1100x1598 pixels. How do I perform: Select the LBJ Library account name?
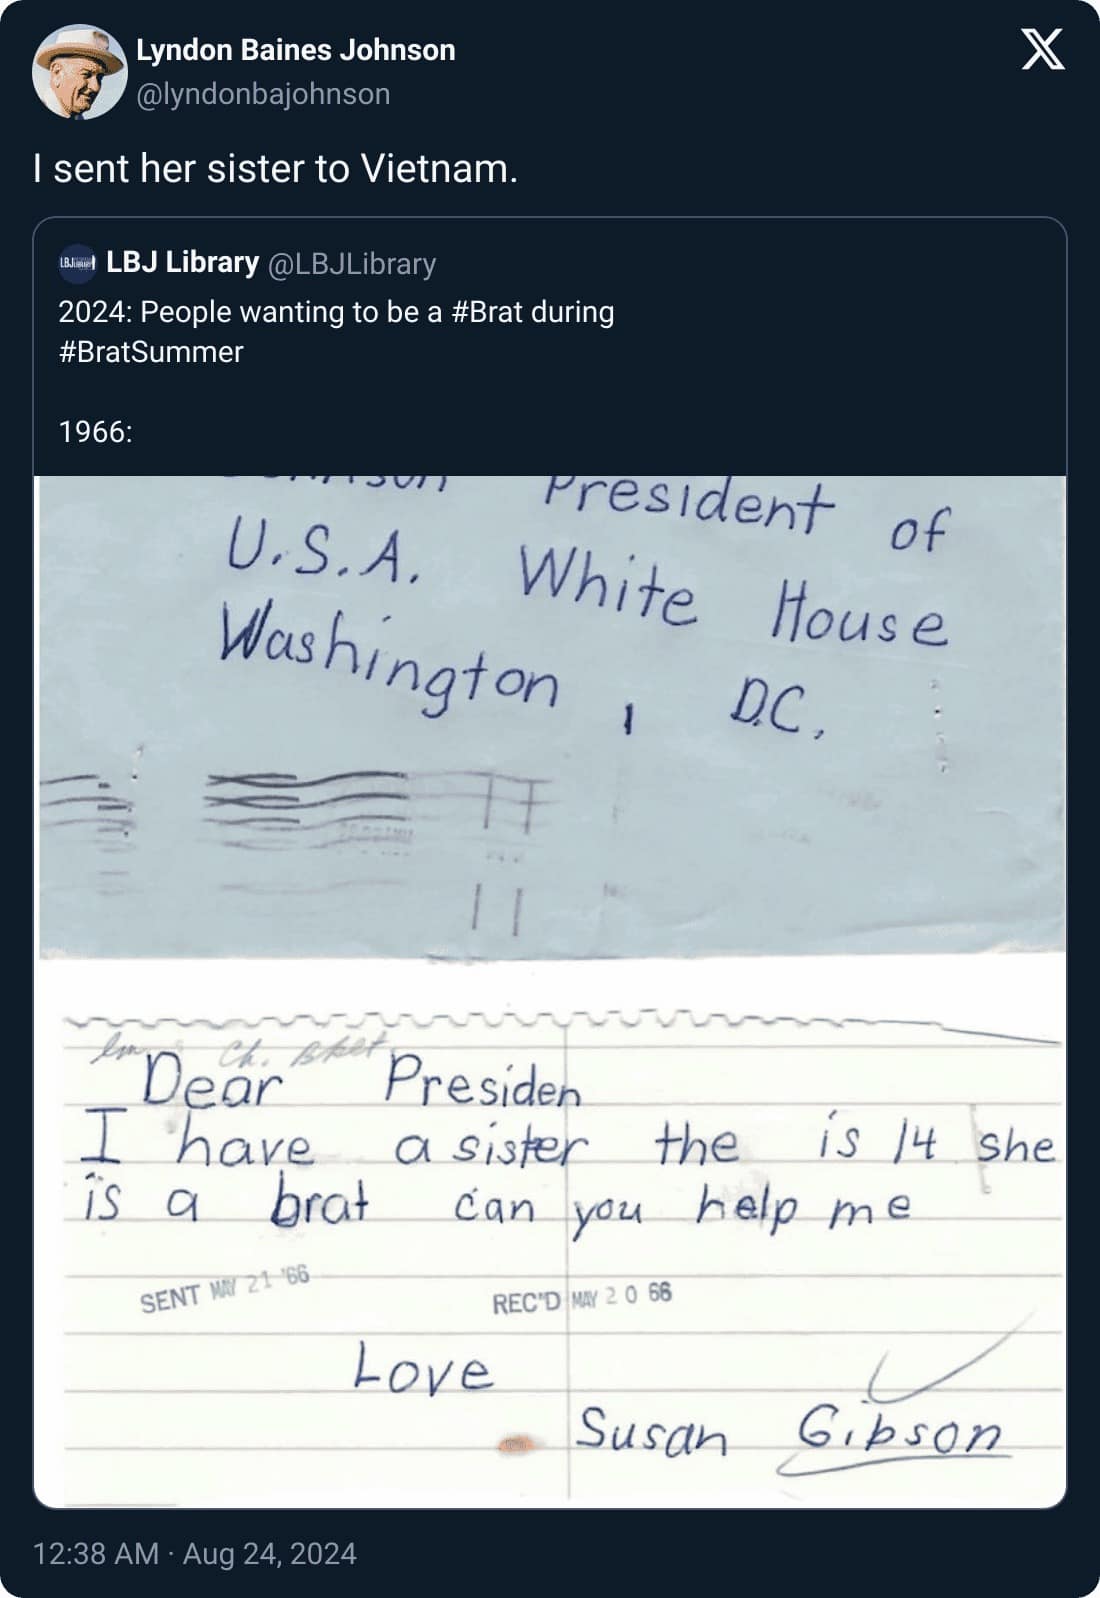tap(182, 262)
